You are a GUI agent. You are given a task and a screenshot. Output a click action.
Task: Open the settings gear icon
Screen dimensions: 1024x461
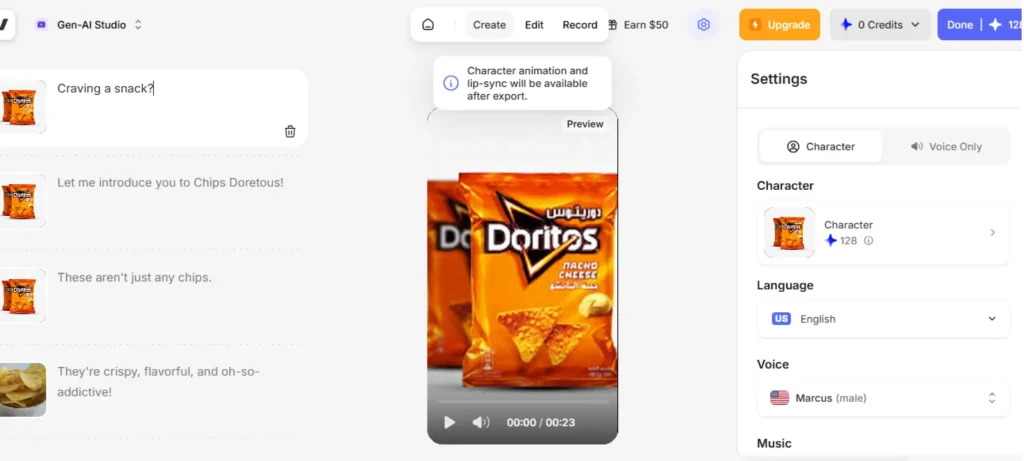[x=703, y=25]
